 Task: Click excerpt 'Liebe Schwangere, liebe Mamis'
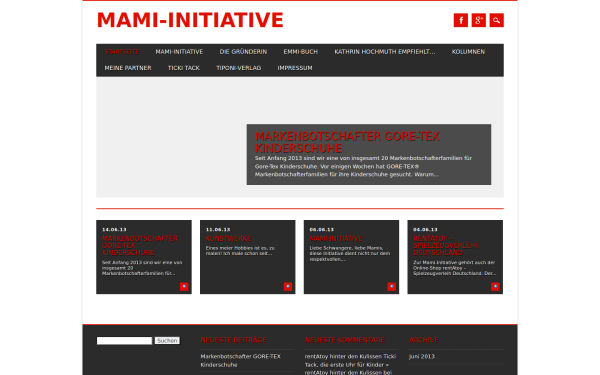(349, 253)
